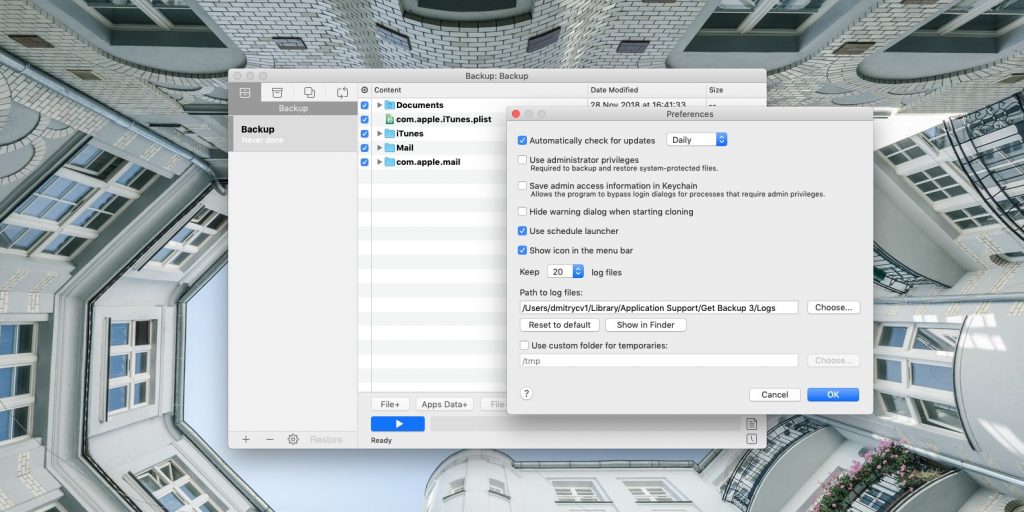Image resolution: width=1024 pixels, height=512 pixels.
Task: Click the plus icon to add a project
Action: (246, 439)
